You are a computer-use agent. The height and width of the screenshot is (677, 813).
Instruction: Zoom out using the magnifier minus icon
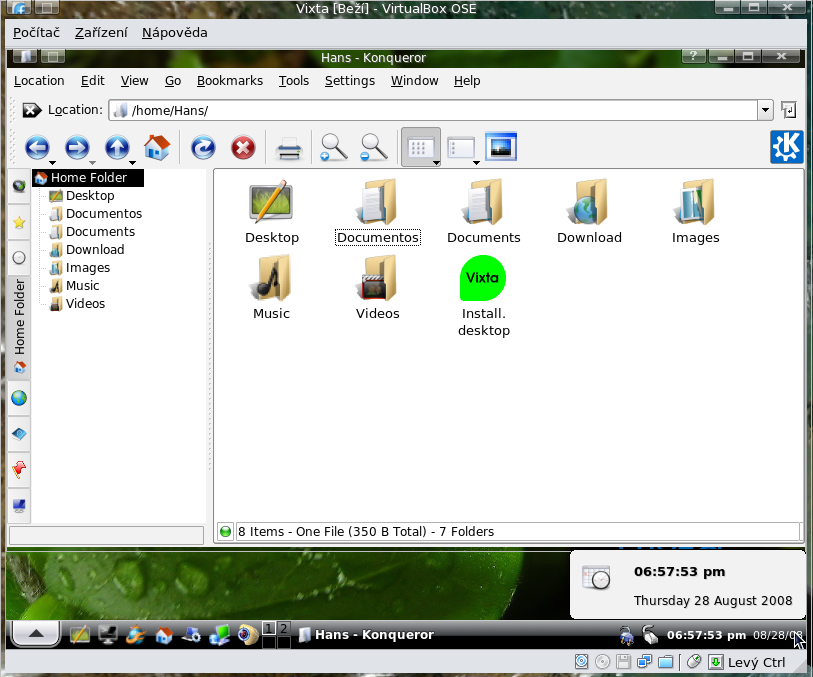point(374,148)
